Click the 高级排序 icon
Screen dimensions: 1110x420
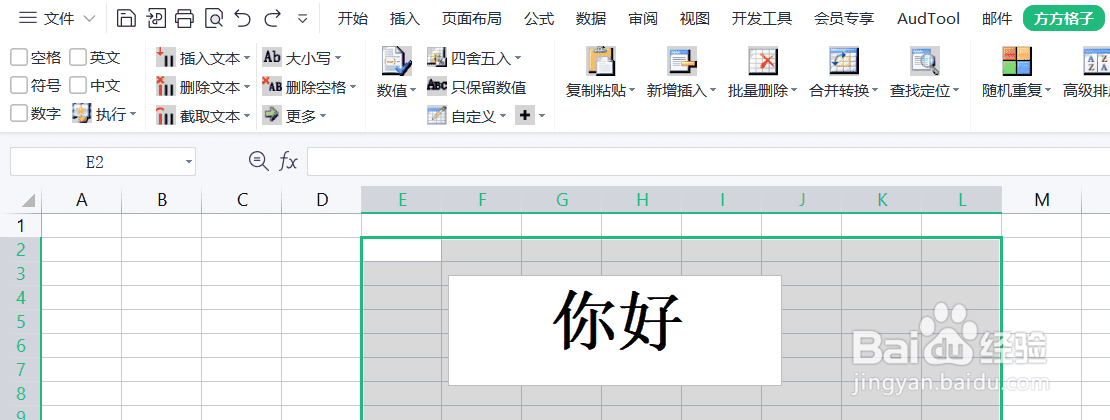(x=1097, y=61)
